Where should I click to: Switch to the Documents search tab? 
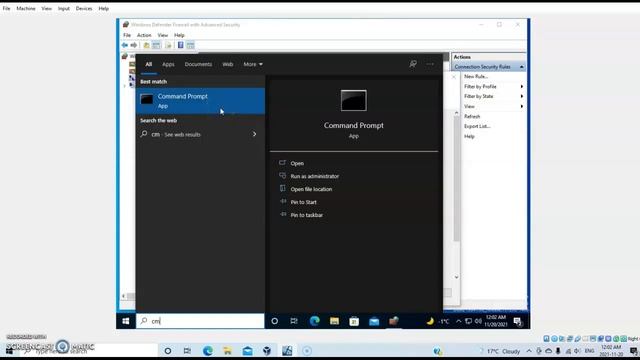click(x=198, y=64)
